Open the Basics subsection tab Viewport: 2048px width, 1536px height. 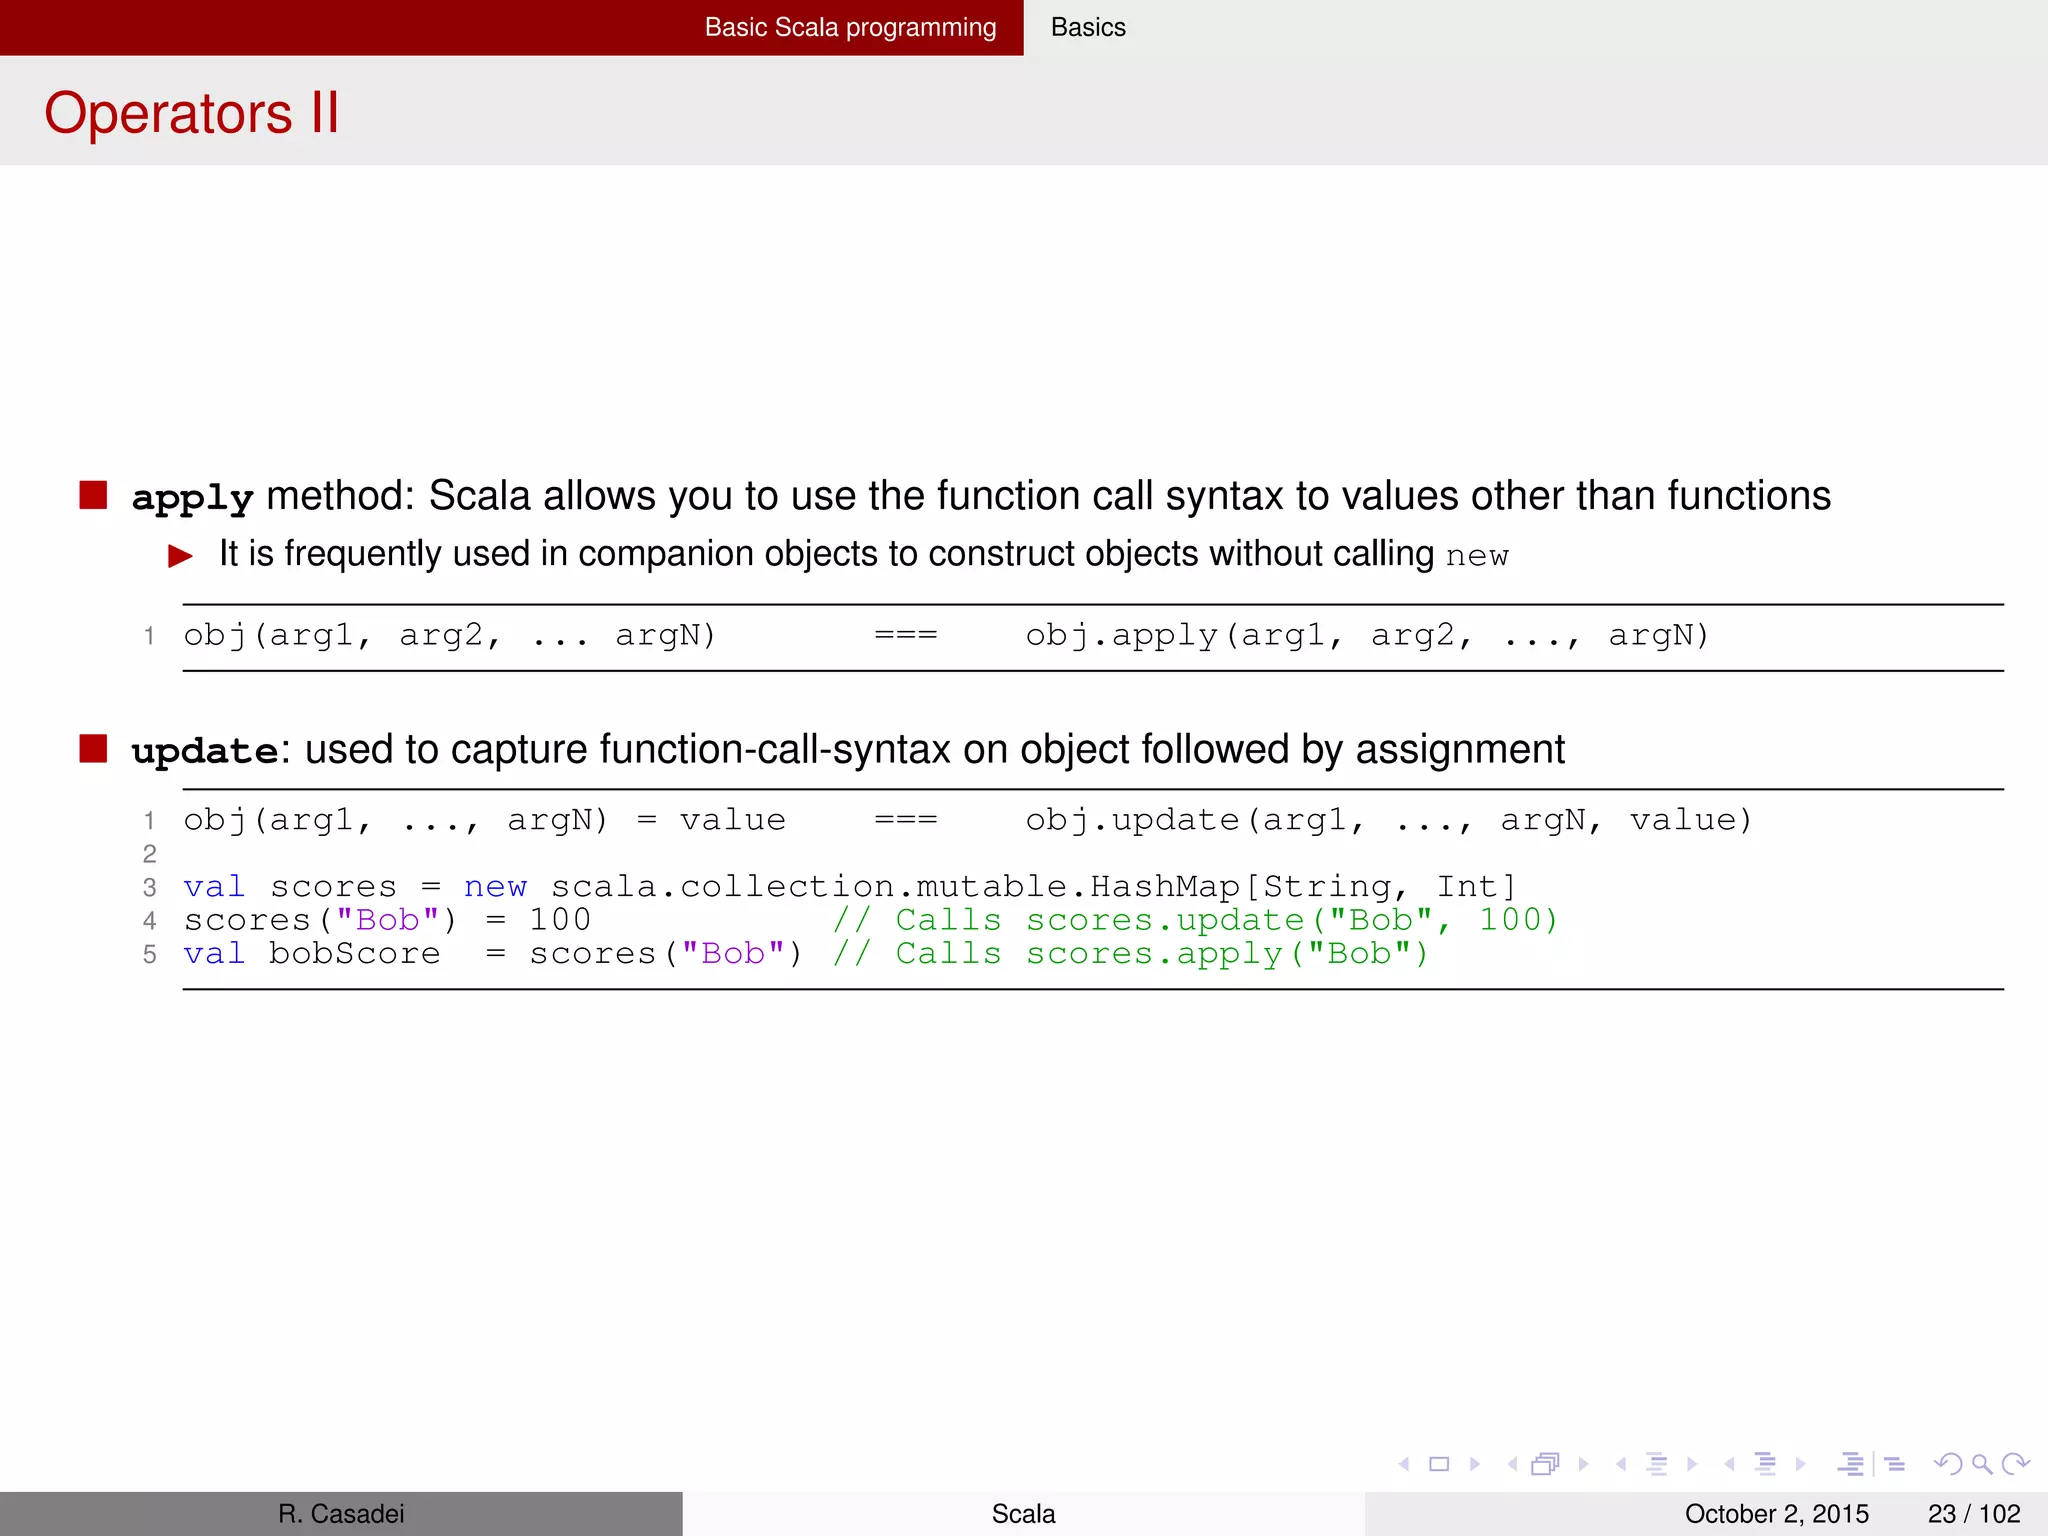coord(1088,27)
